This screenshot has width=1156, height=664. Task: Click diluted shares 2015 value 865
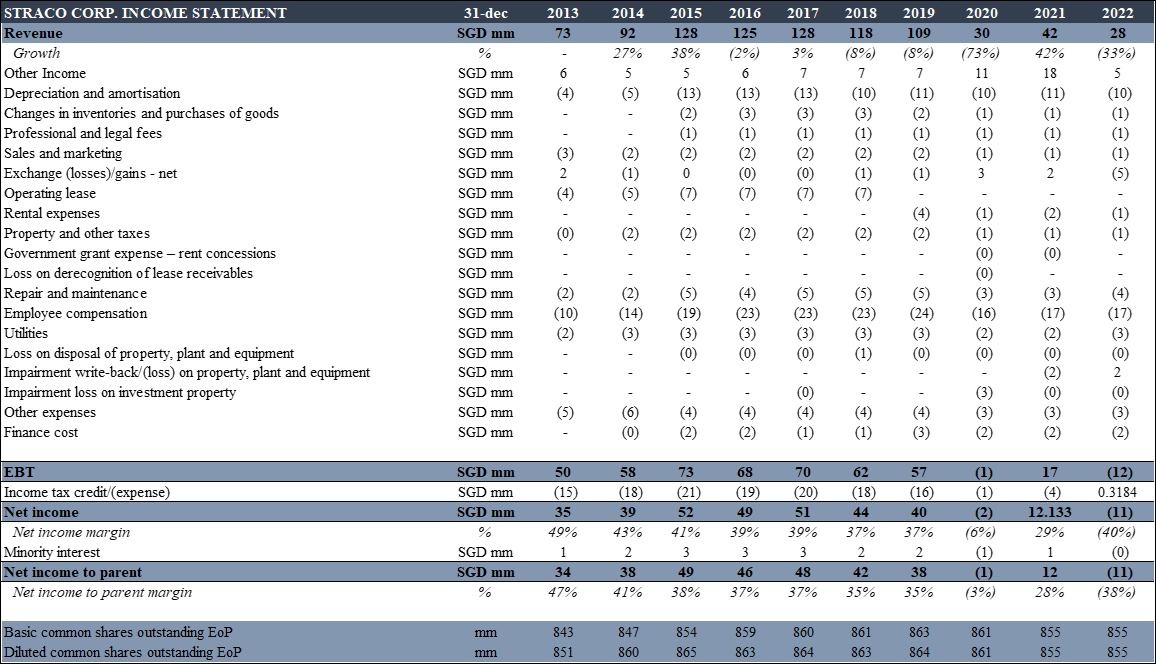click(x=685, y=651)
